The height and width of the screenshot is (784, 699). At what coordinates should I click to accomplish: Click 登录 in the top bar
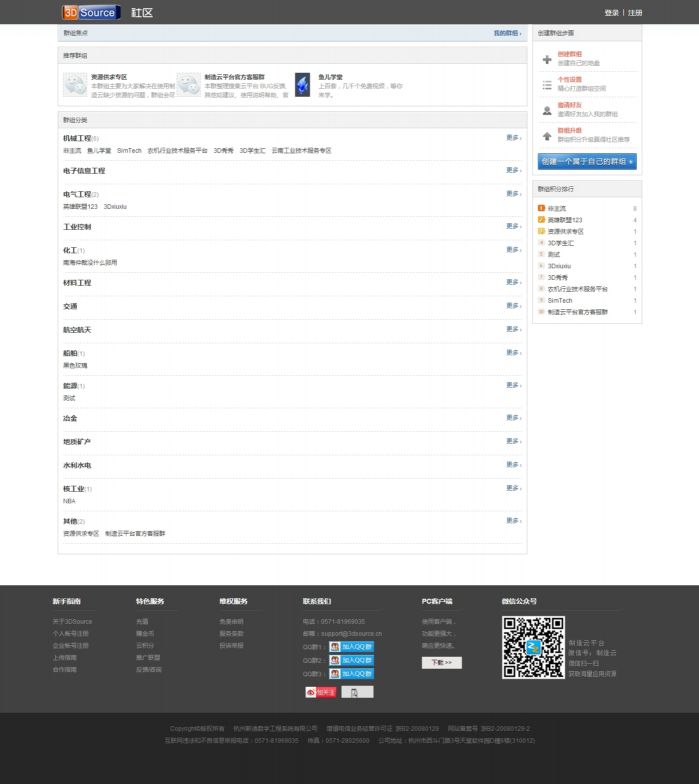[x=611, y=13]
